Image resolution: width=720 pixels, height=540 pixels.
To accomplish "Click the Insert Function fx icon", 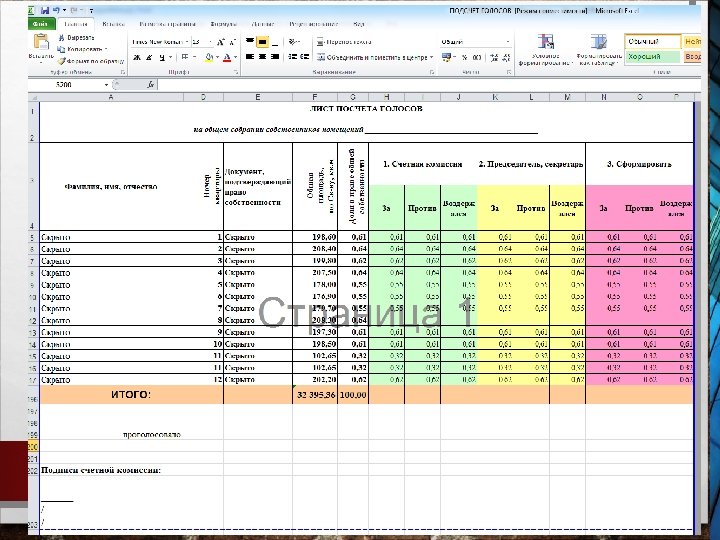I will click(x=151, y=84).
